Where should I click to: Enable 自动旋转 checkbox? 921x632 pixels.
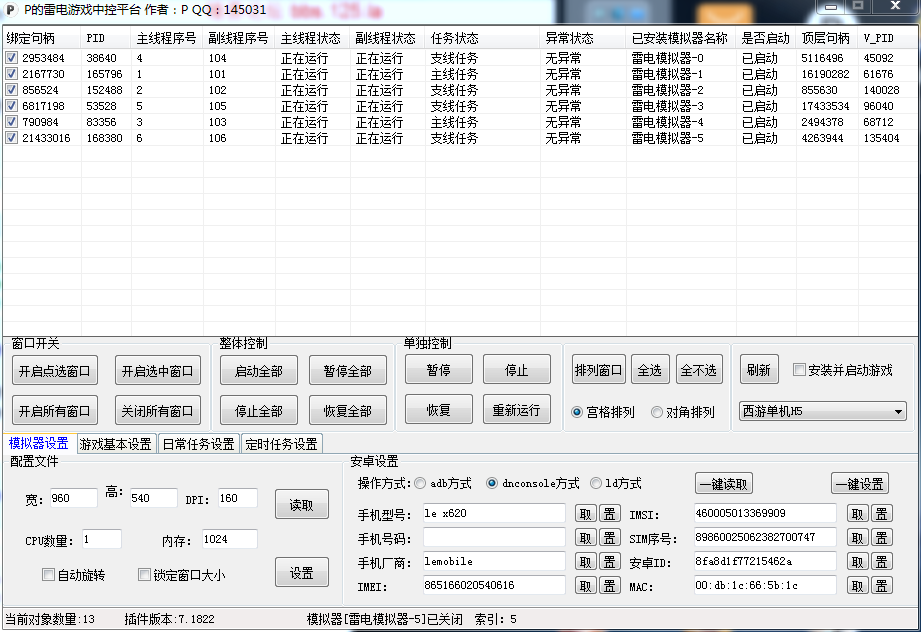coord(49,574)
